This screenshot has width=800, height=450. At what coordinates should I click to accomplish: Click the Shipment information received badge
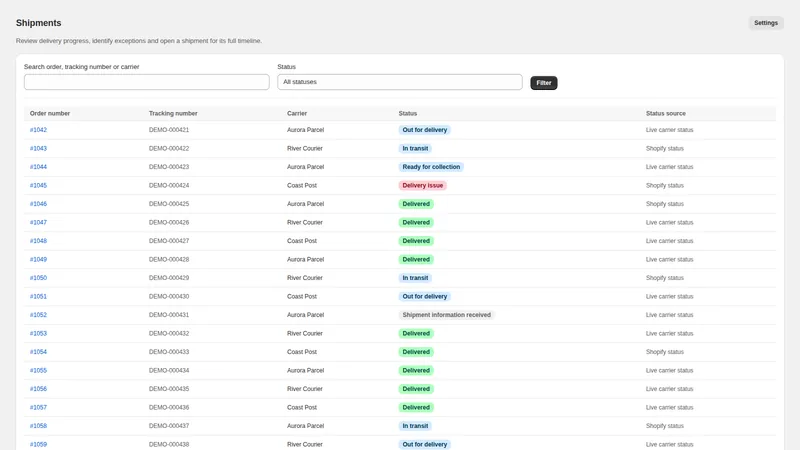click(x=446, y=315)
